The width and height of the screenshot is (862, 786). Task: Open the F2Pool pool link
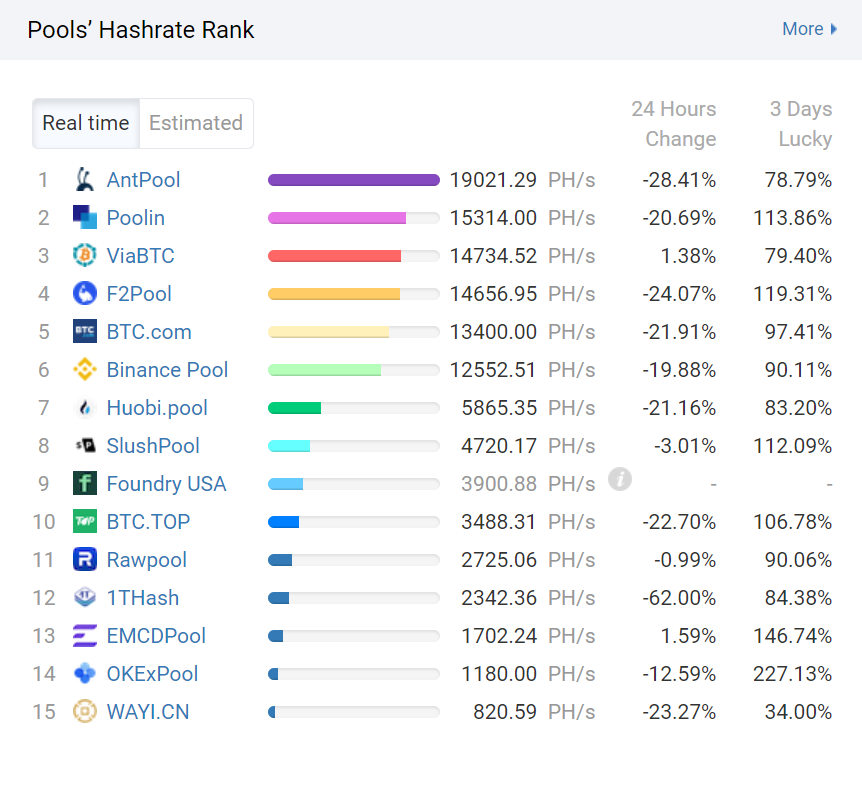[139, 294]
